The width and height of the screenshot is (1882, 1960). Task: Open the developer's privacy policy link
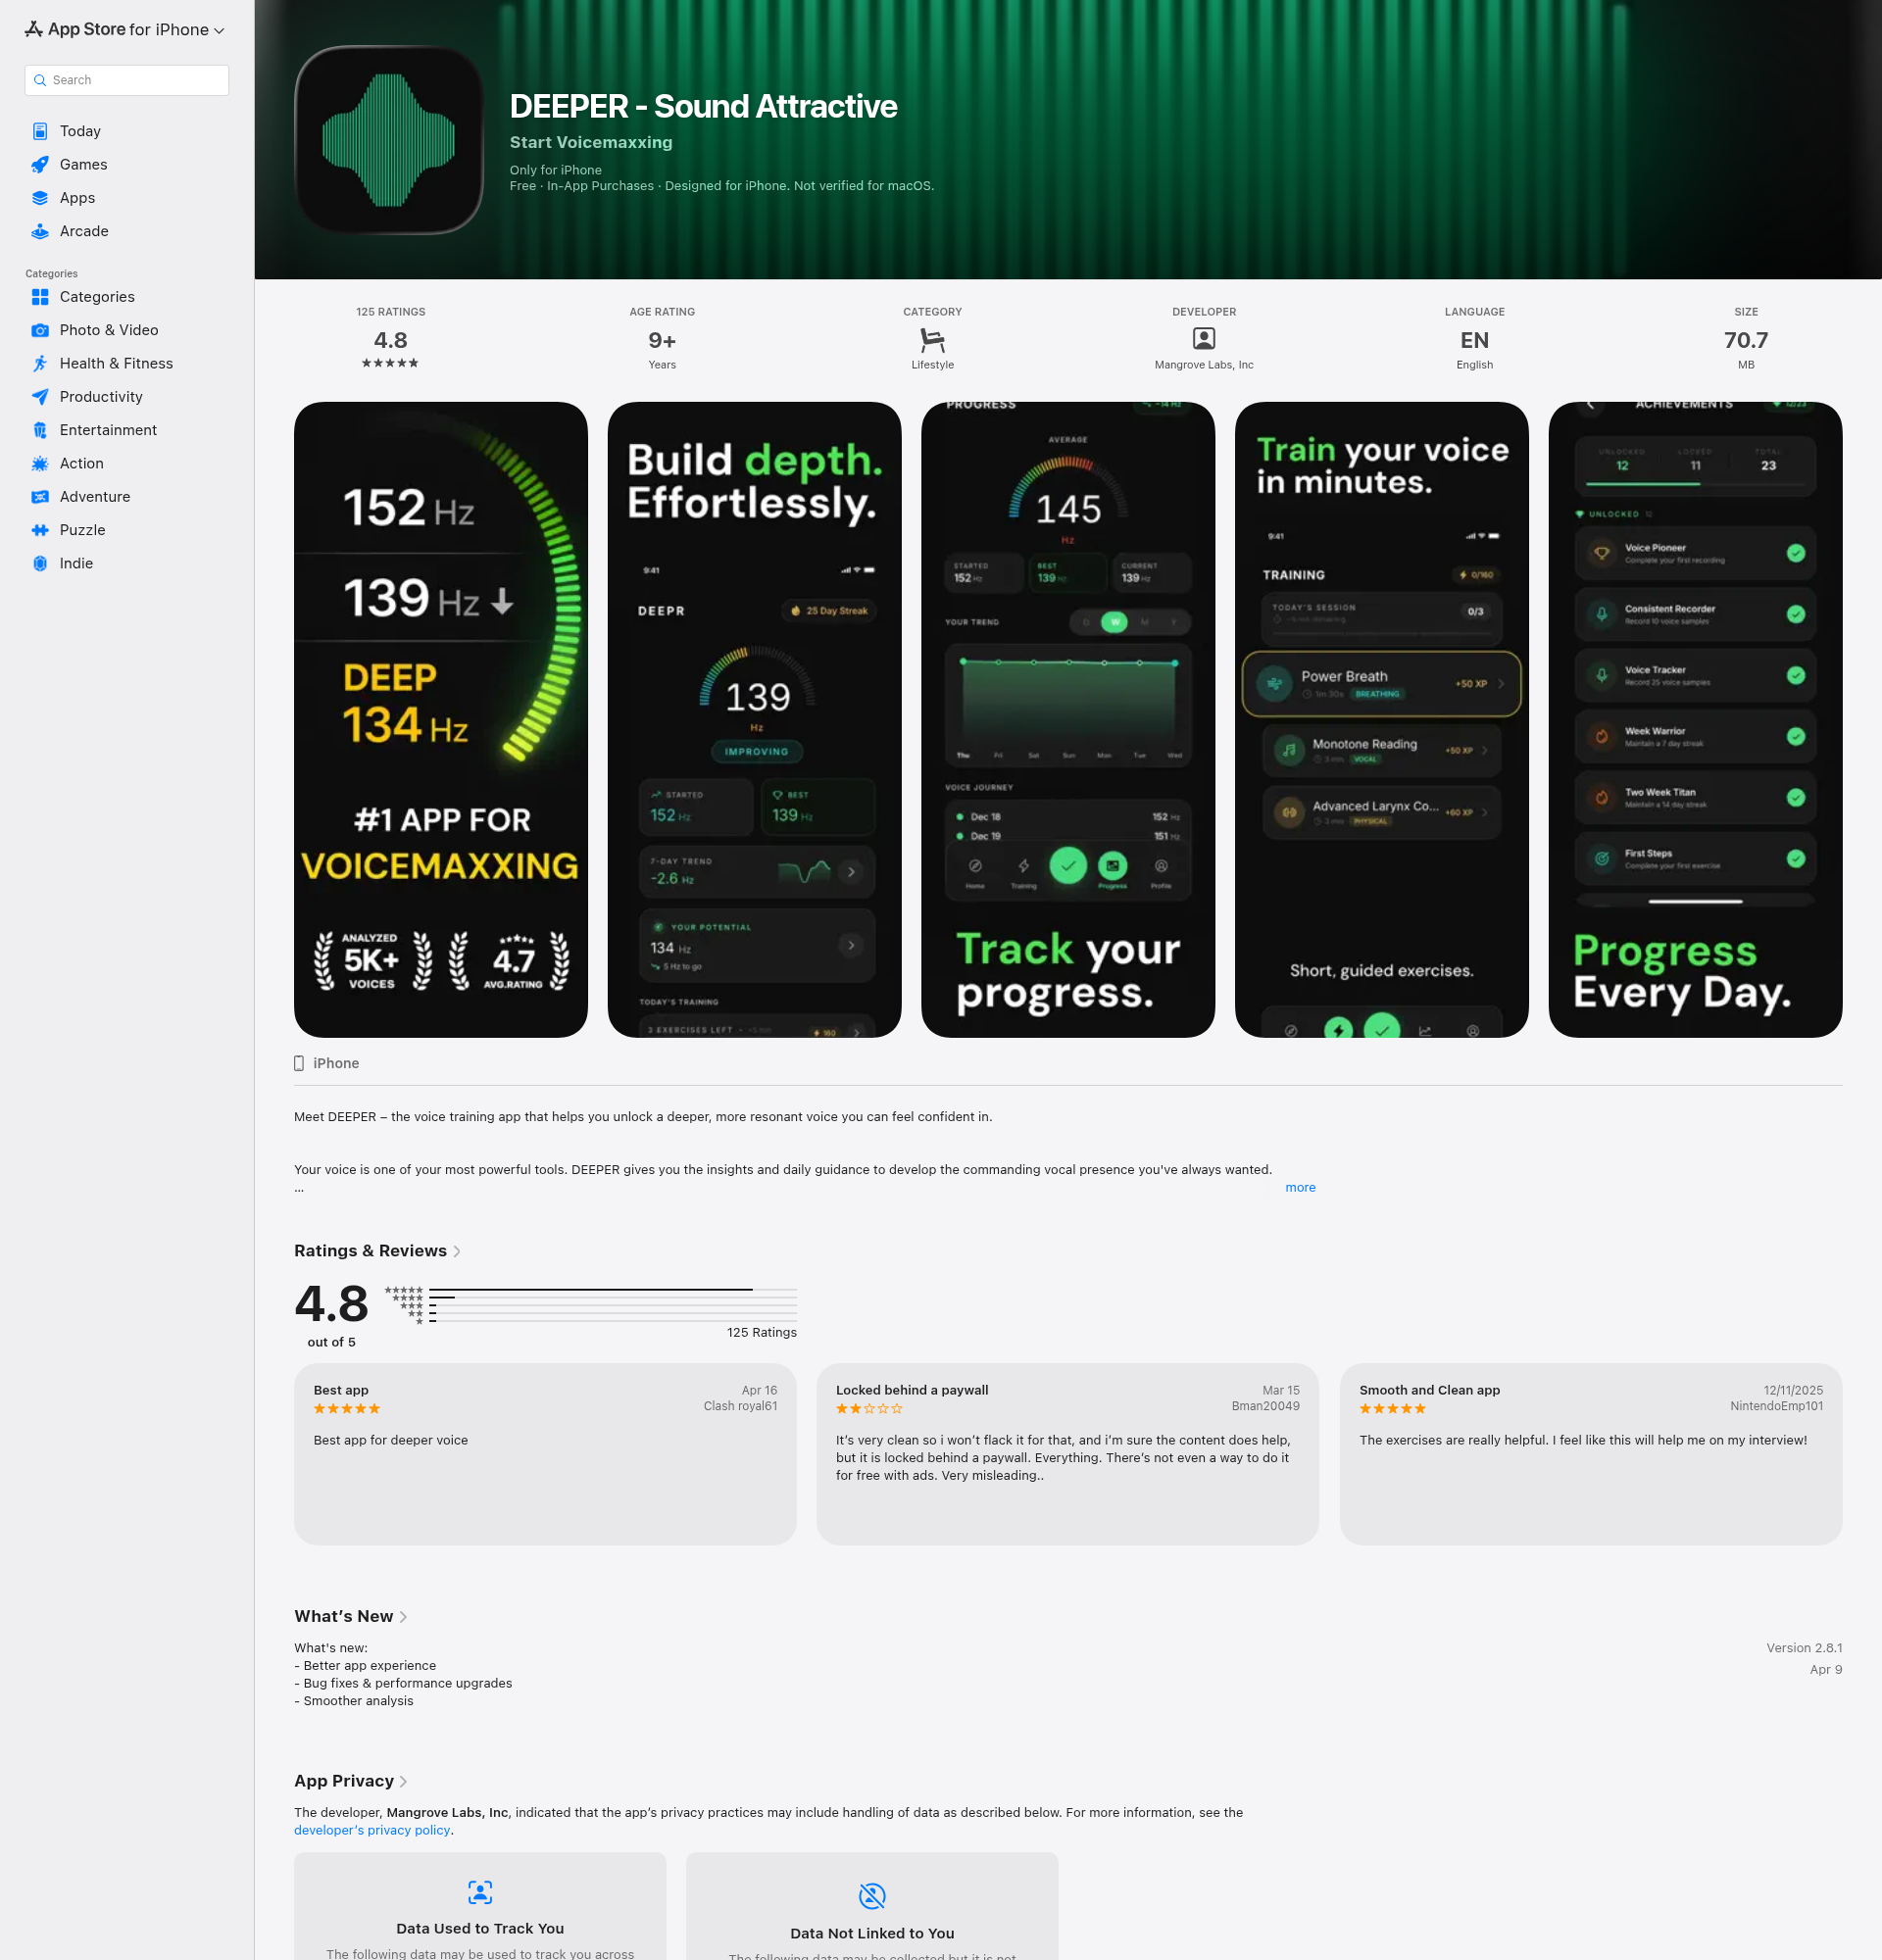(372, 1830)
